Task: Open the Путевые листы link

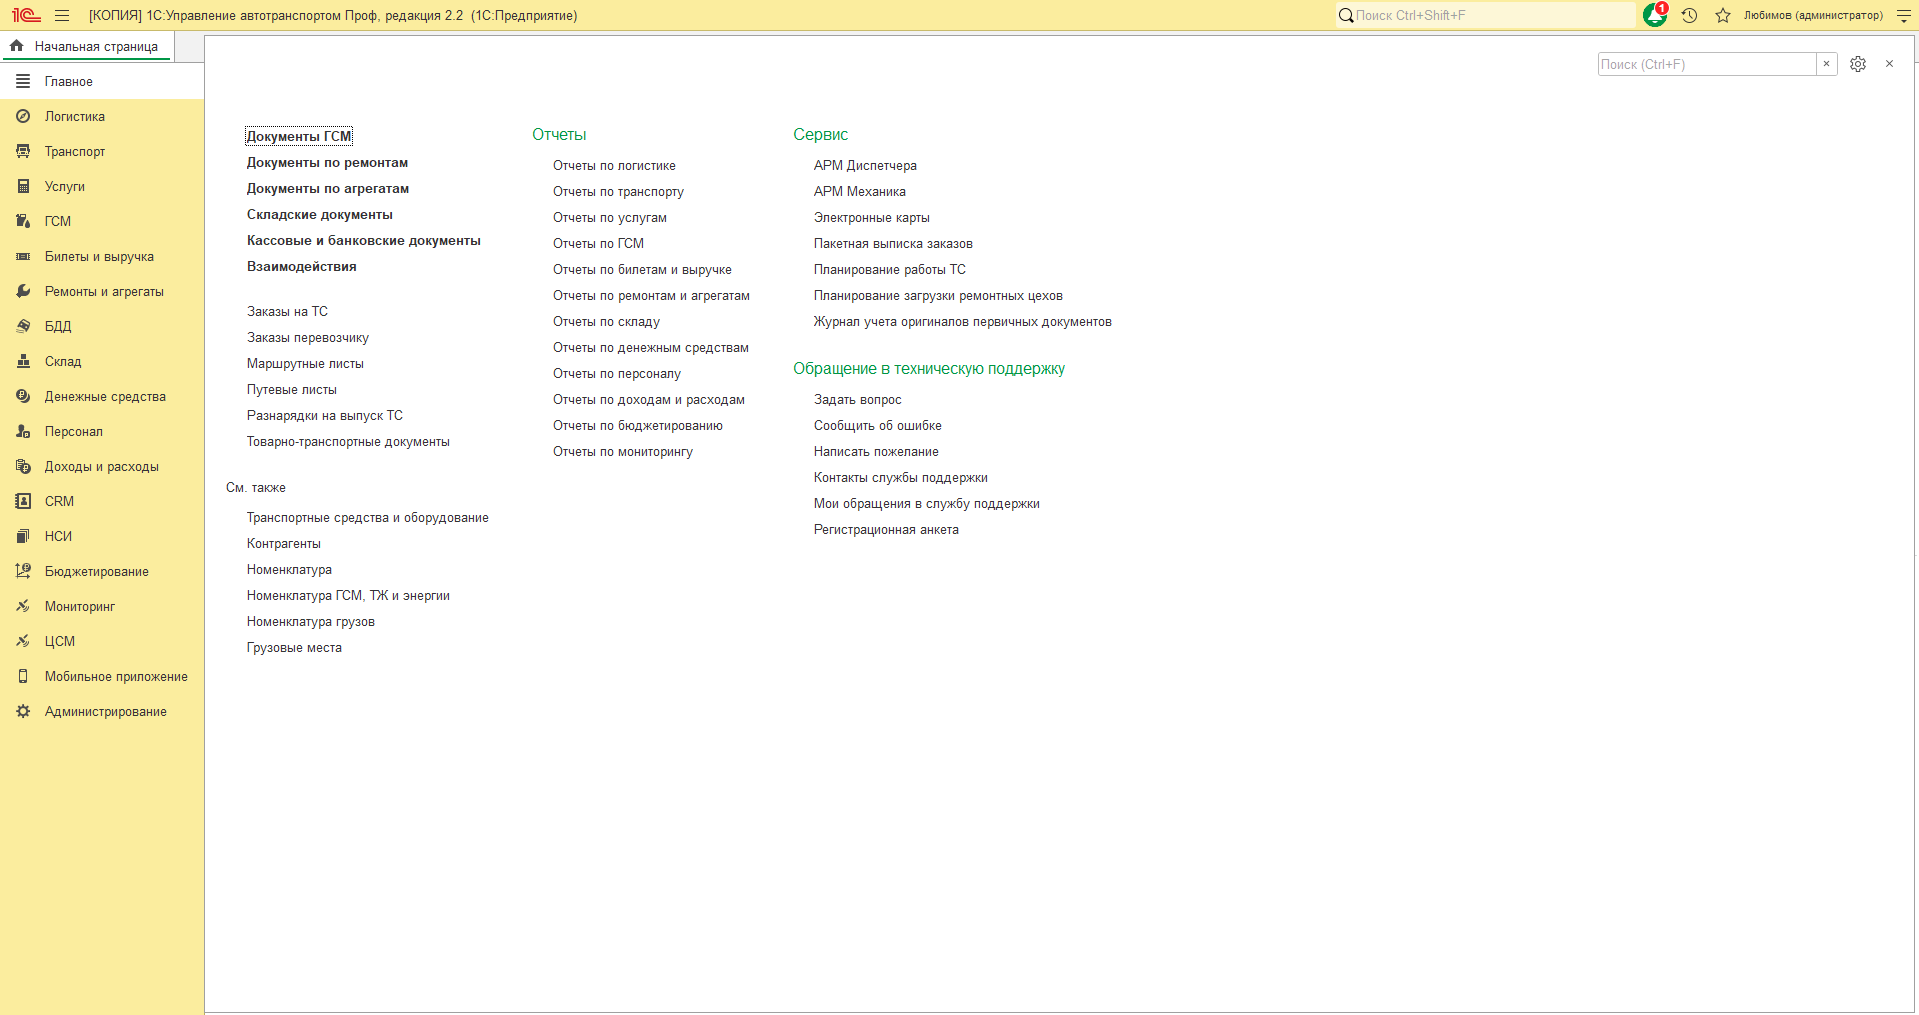Action: pos(292,389)
